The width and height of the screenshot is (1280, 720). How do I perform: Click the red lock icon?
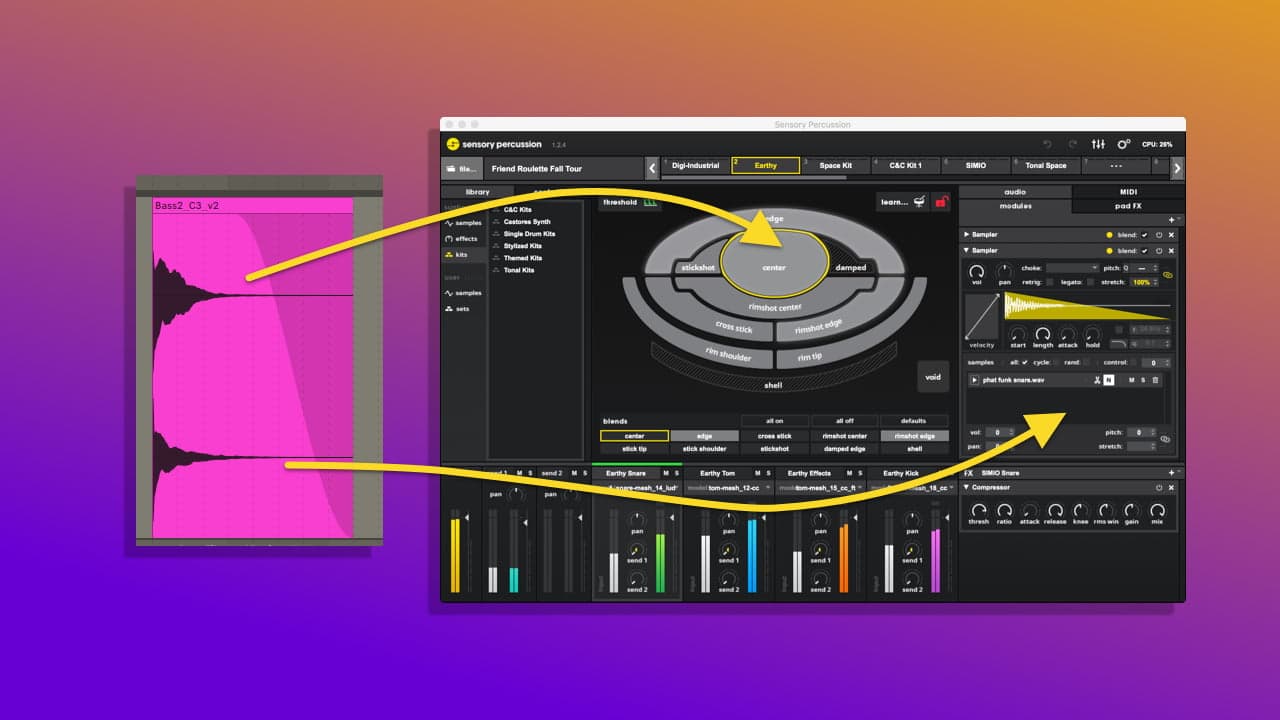tap(941, 202)
